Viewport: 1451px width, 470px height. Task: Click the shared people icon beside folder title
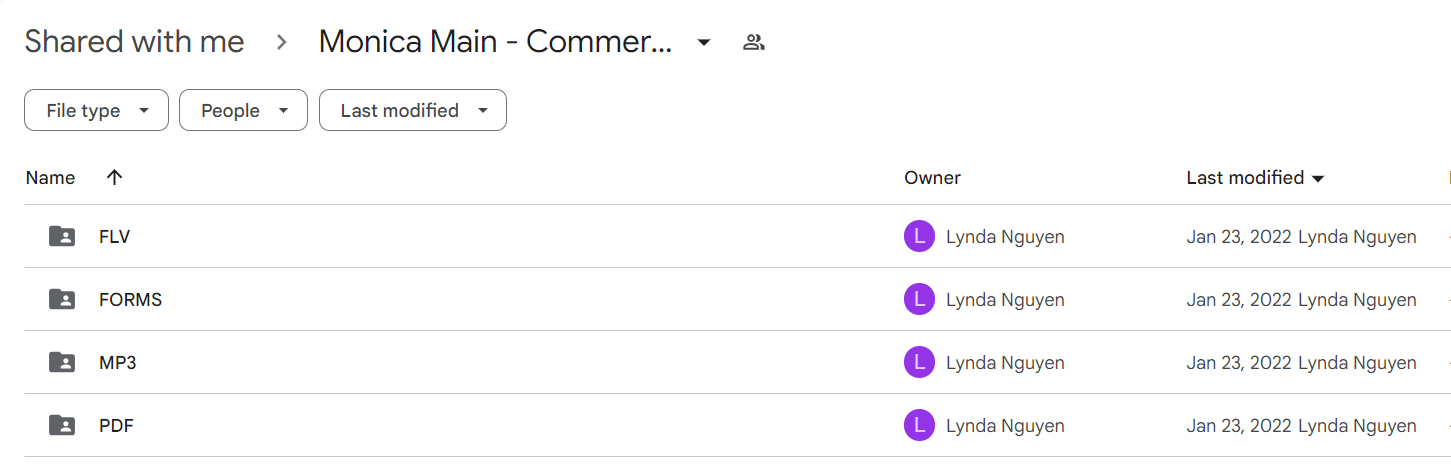[754, 42]
